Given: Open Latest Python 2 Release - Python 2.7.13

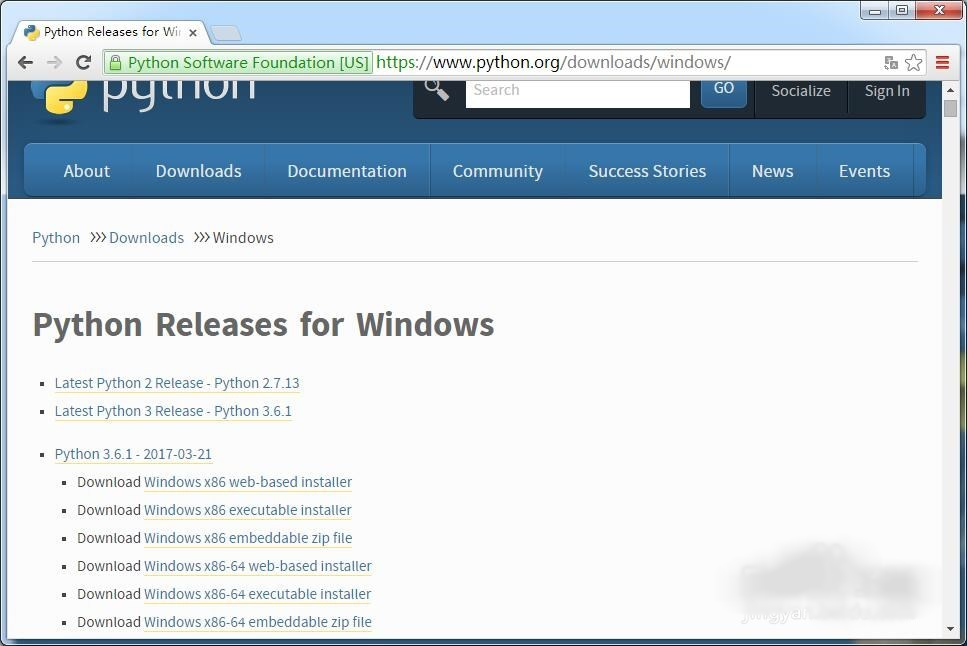Looking at the screenshot, I should [177, 383].
